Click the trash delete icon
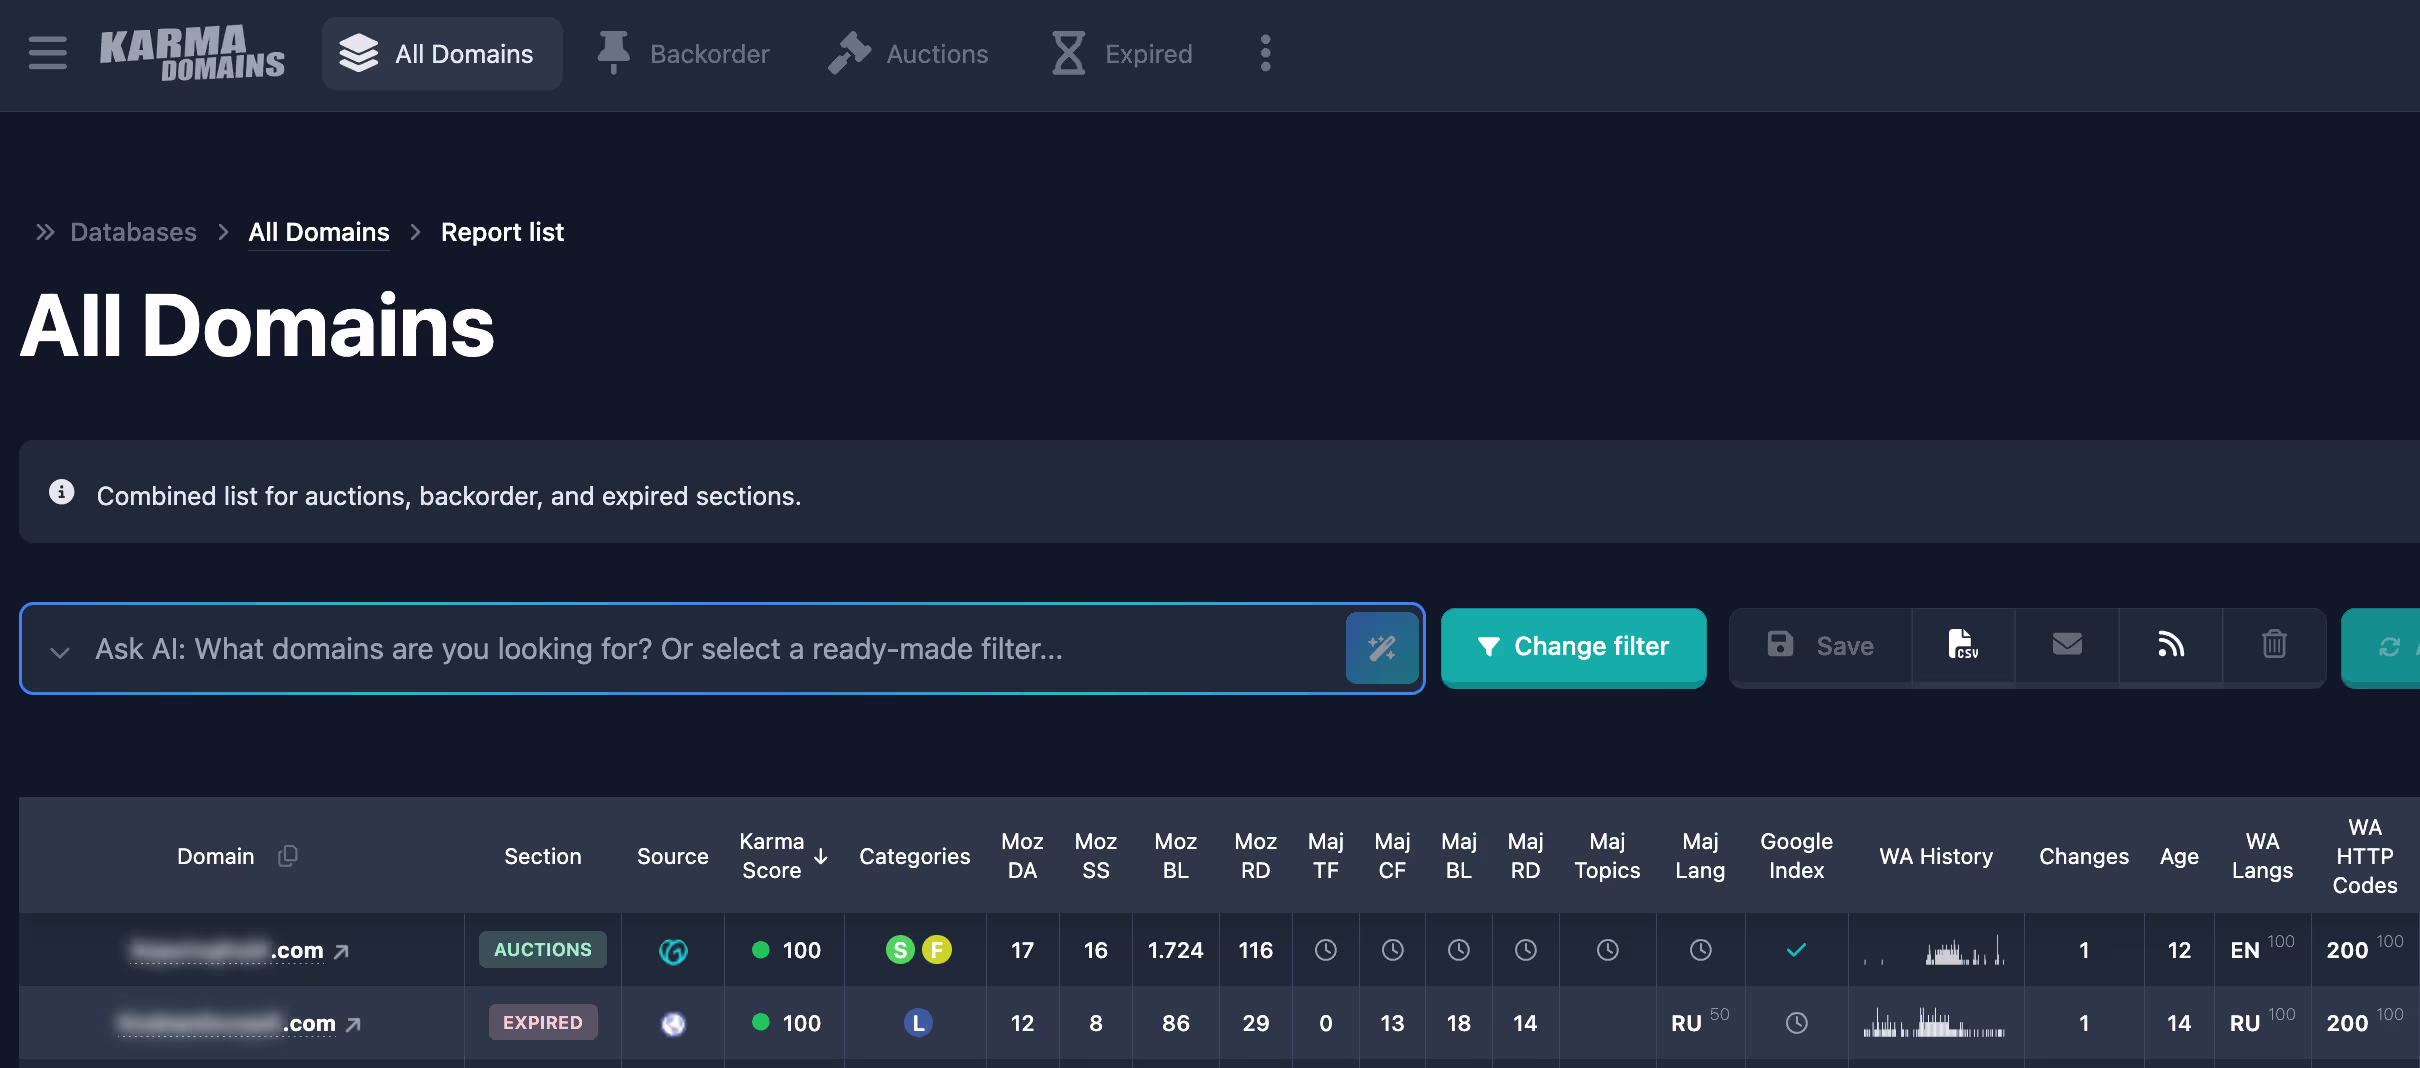 [2274, 646]
